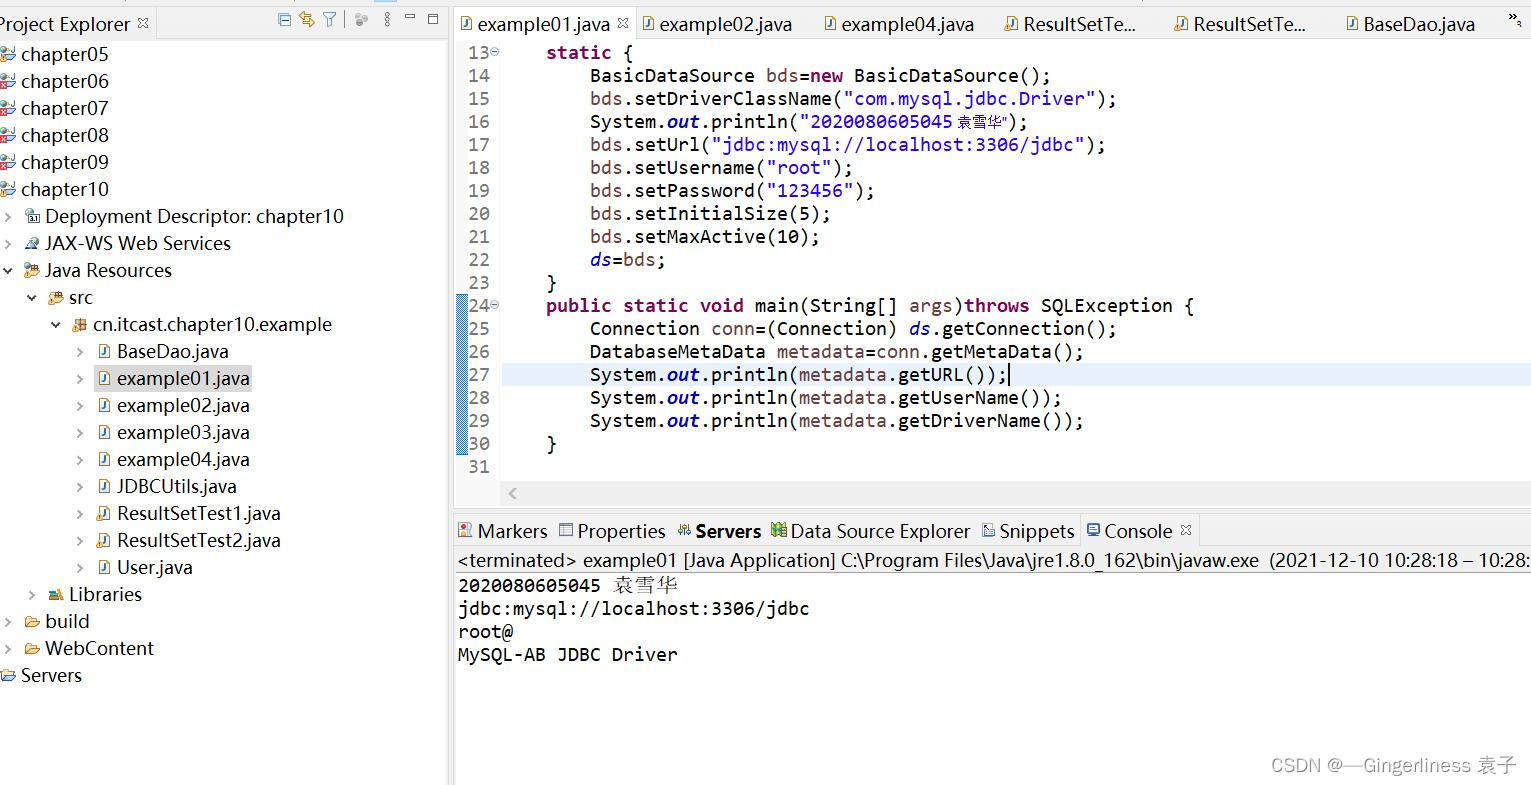This screenshot has width=1531, height=785.
Task: Click the ResultSetTest1.java file icon
Action: [104, 513]
